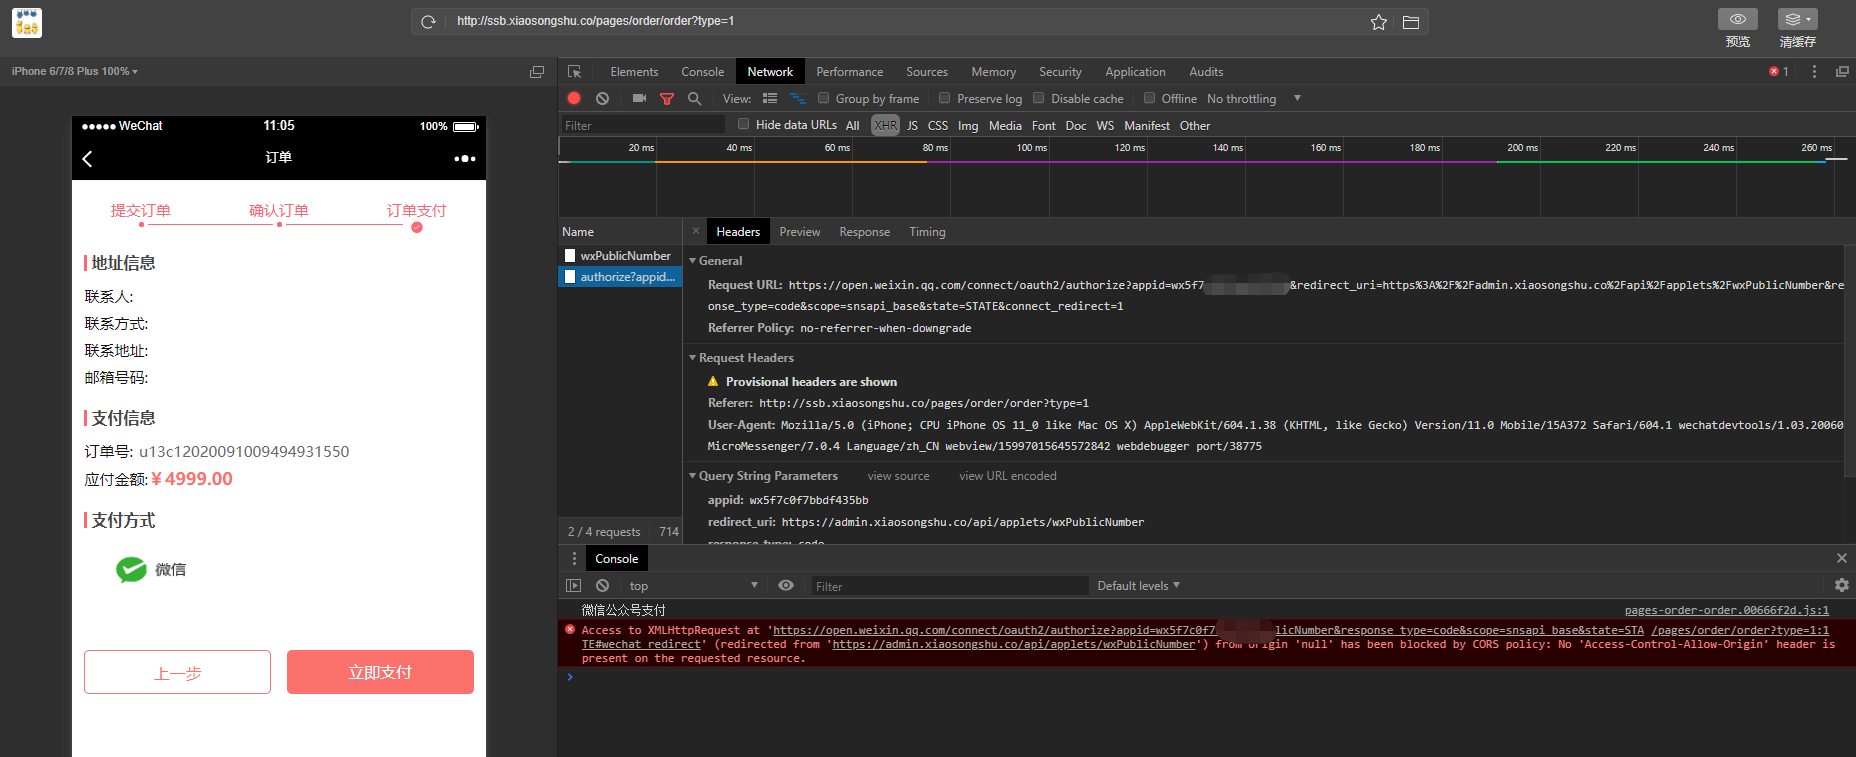
Task: Open the Performance tab
Action: 850,72
